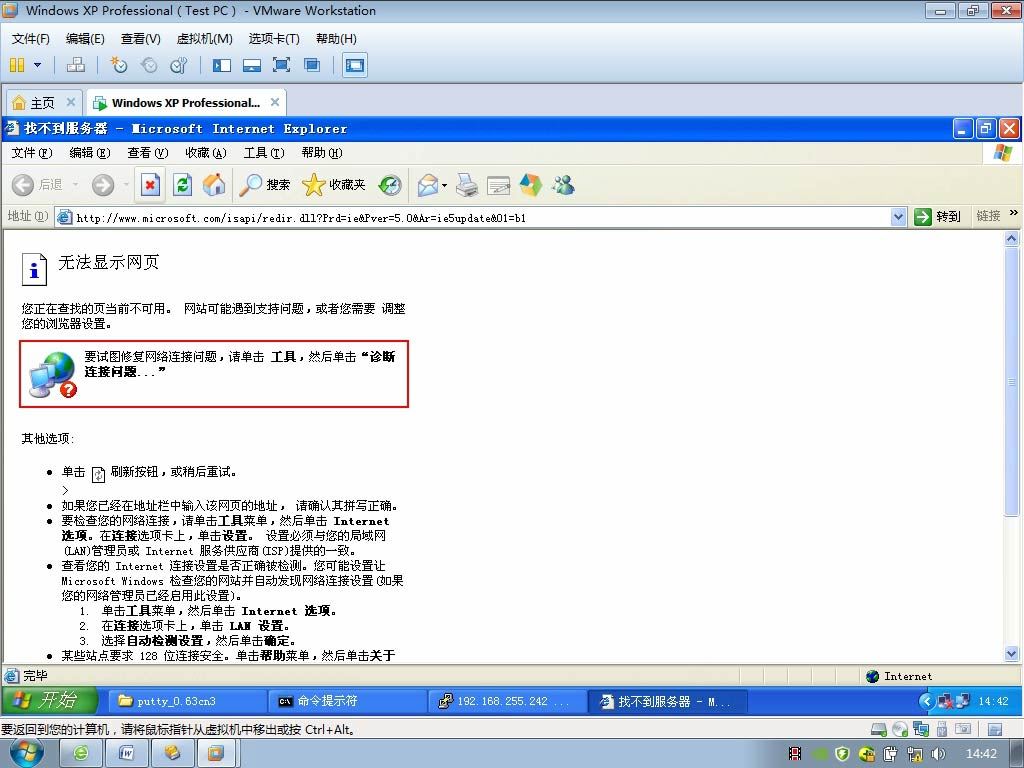1024x768 pixels.
Task: Take a VMware snapshot via clock icon
Action: [119, 65]
